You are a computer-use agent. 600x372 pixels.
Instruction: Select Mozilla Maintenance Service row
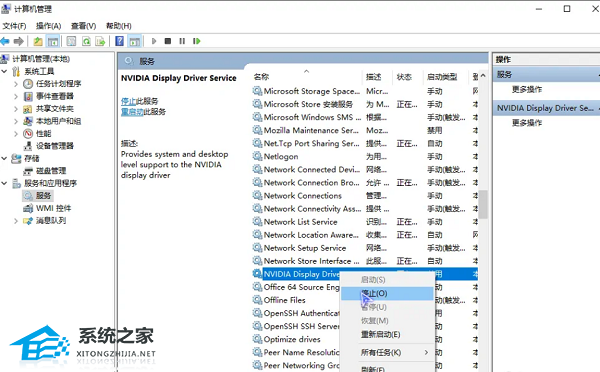point(365,131)
